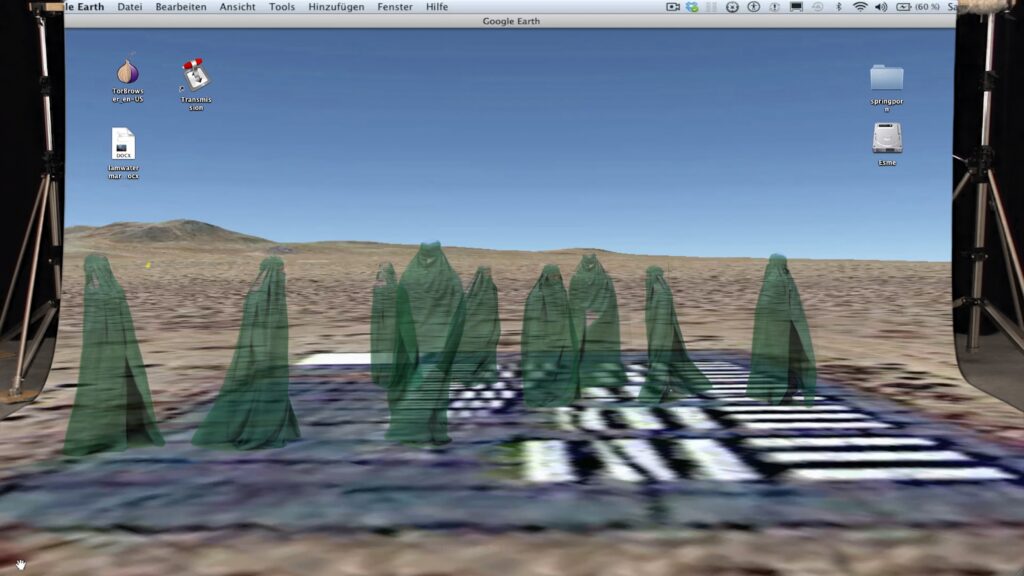Screen dimensions: 1024x576
Task: Open the TorBrowser desktop icon
Action: tap(127, 72)
